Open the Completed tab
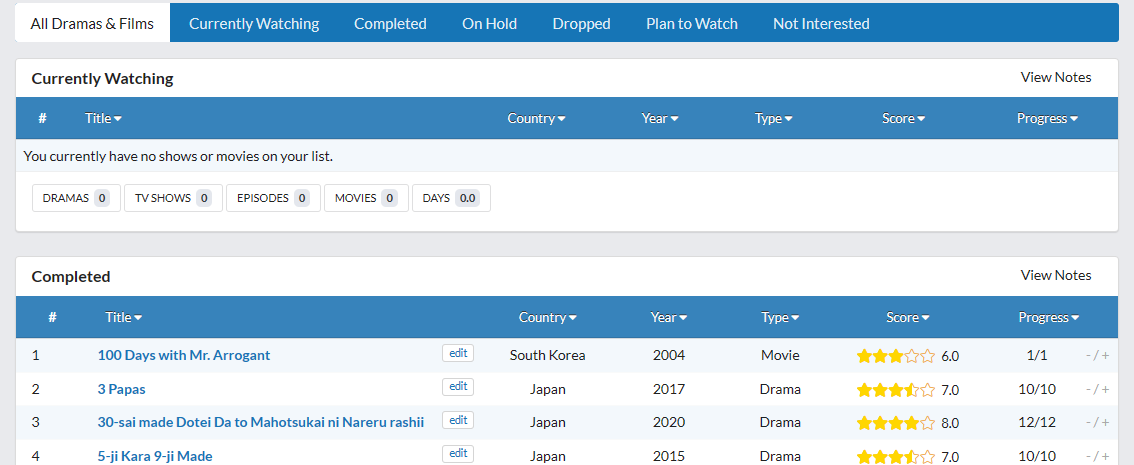 (390, 23)
